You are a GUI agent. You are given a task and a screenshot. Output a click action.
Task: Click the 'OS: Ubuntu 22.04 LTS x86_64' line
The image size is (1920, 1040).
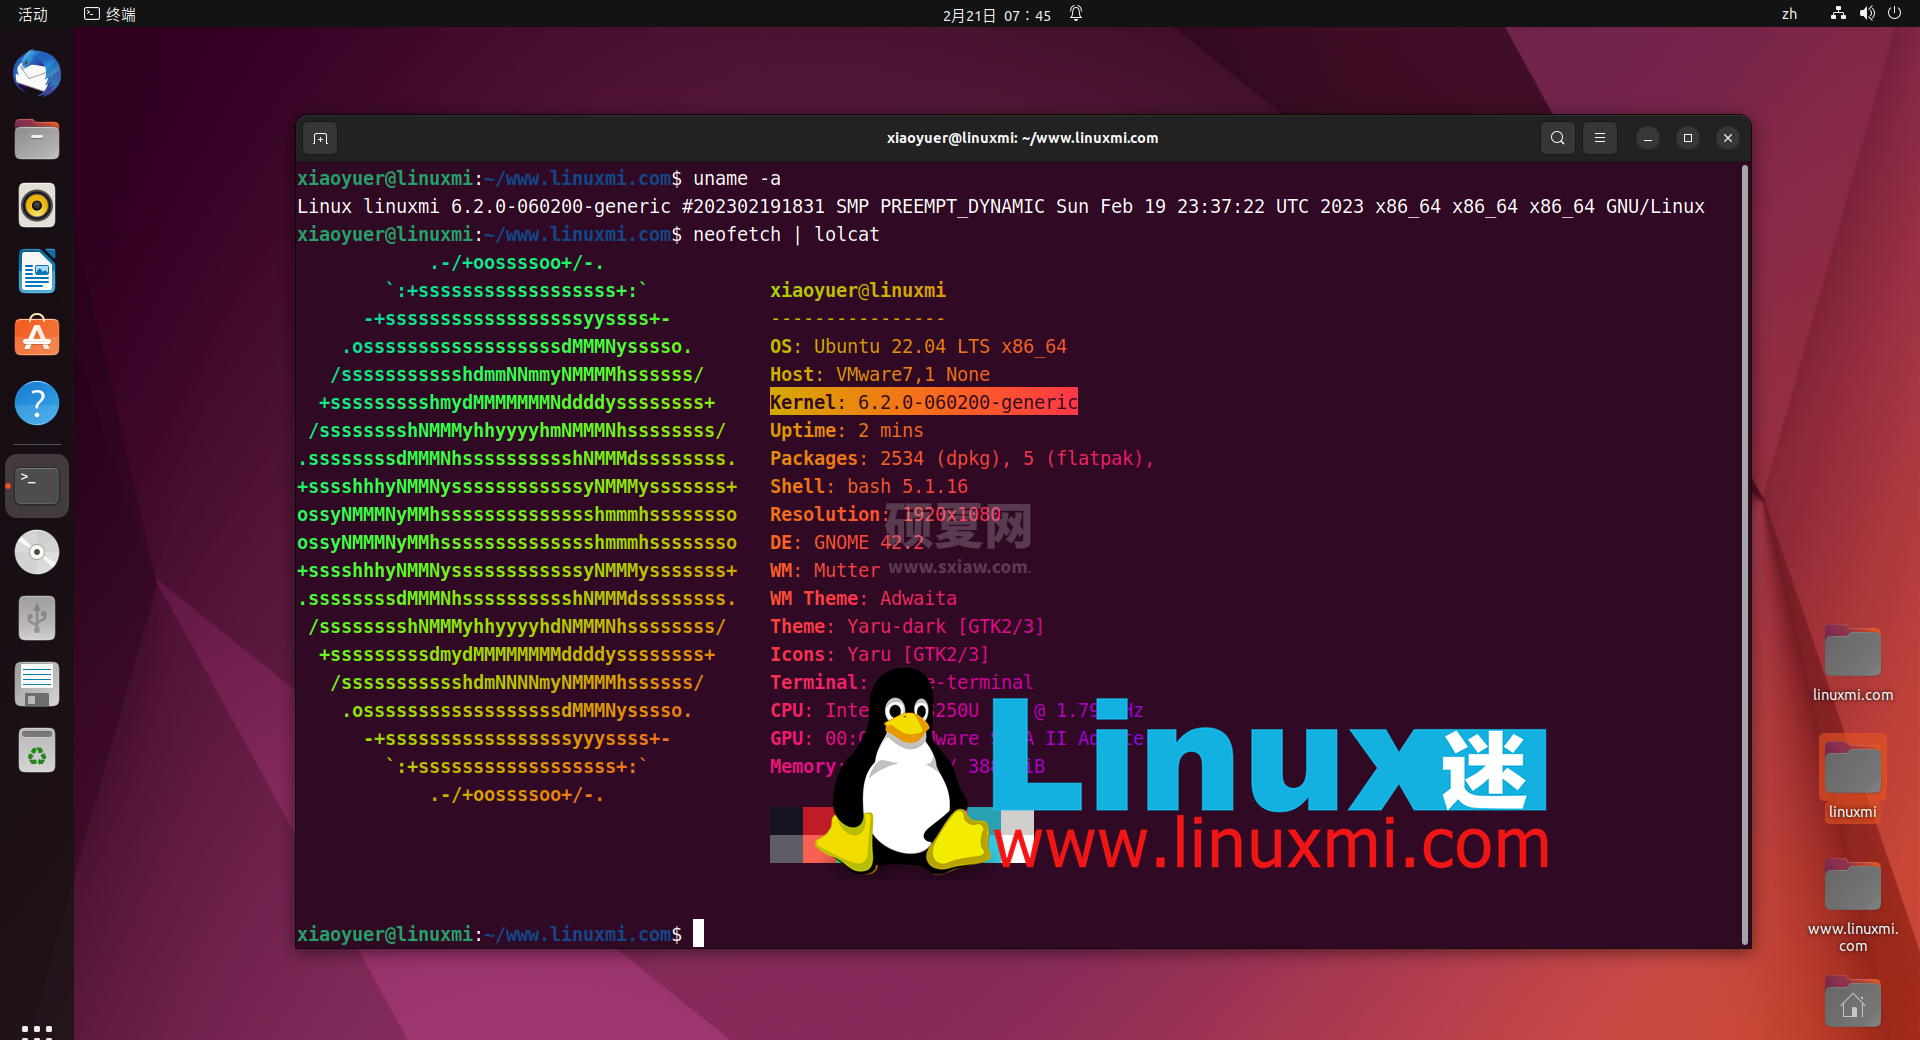(918, 346)
